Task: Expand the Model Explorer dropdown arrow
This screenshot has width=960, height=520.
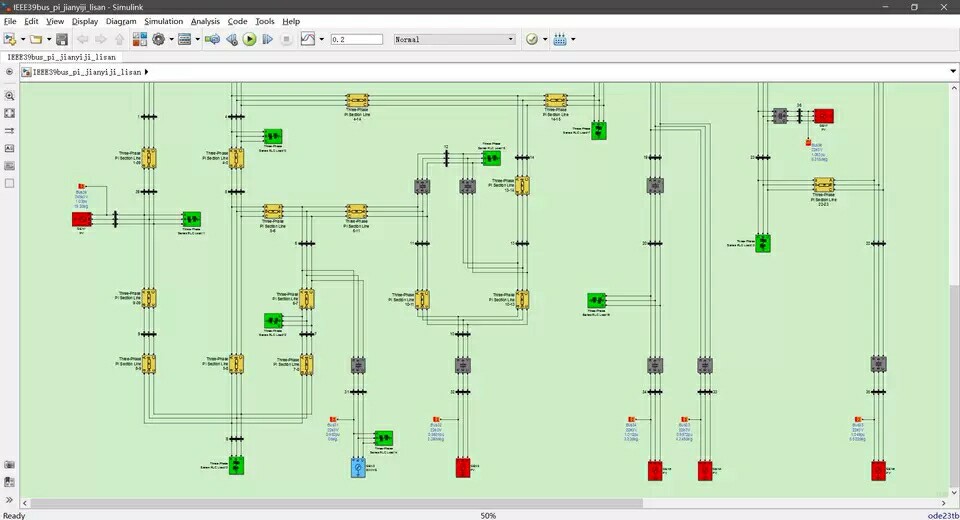Action: coord(197,39)
